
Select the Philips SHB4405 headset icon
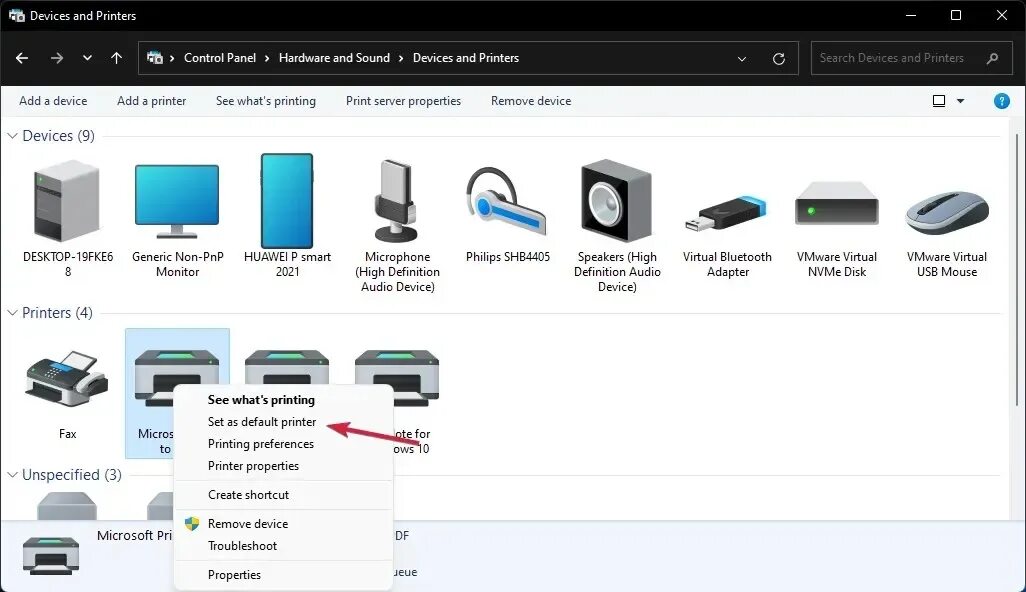tap(507, 203)
